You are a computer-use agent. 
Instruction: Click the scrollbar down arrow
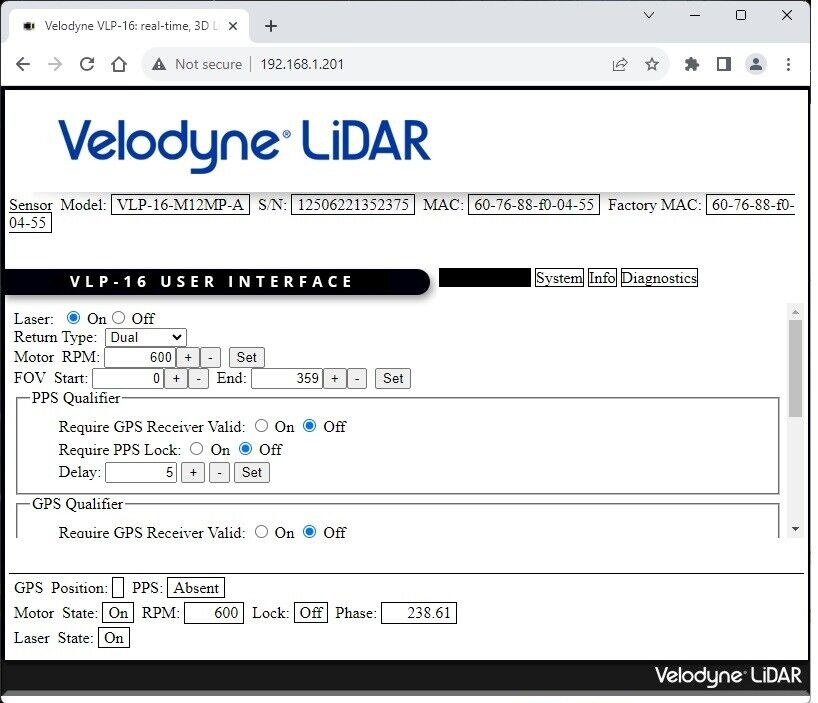[795, 529]
